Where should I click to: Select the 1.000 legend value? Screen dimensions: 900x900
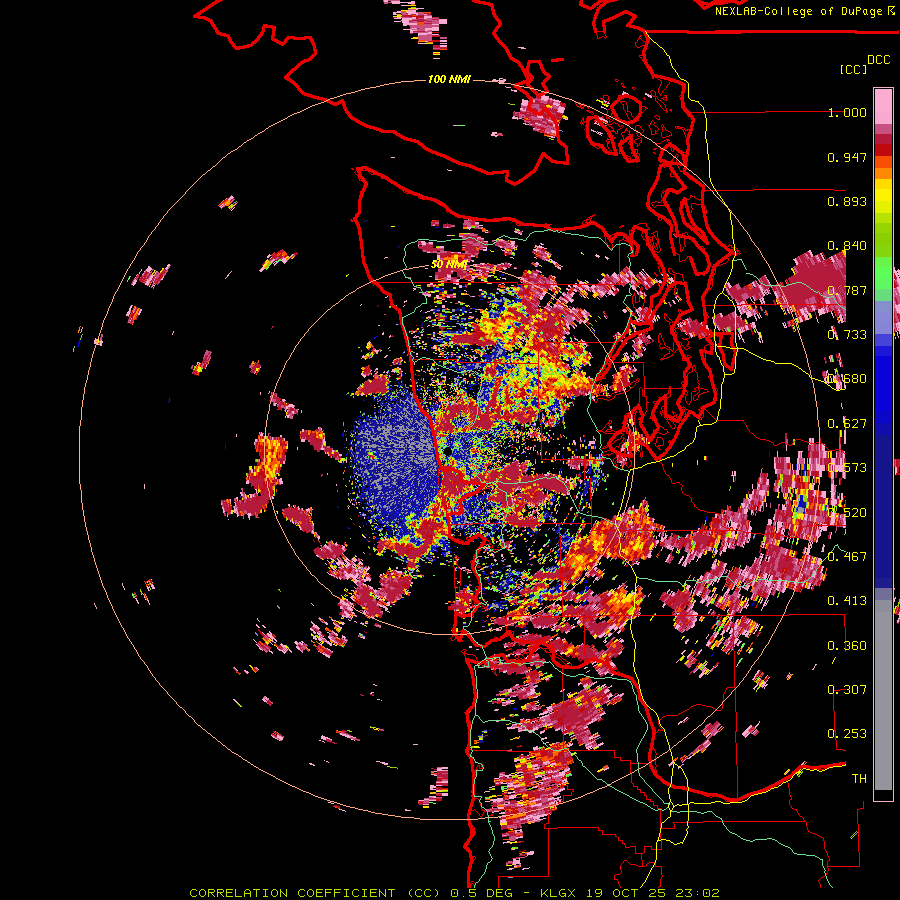click(x=847, y=112)
